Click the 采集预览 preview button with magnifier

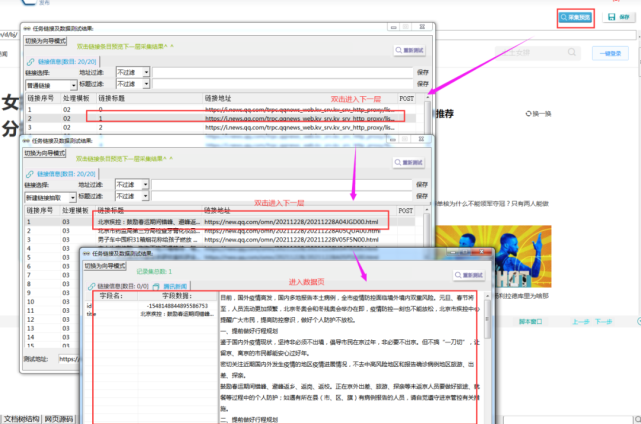click(576, 17)
